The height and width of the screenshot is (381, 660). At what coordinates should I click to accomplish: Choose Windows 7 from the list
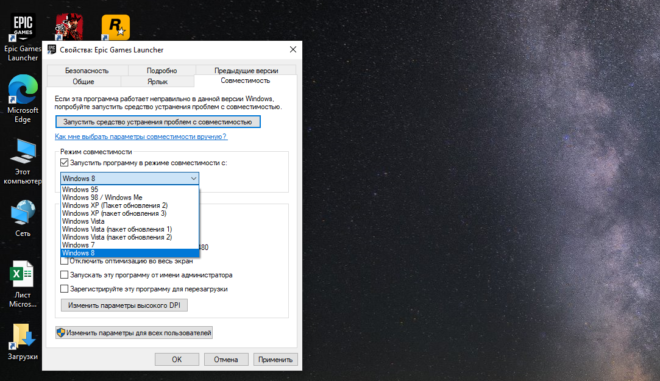(130, 245)
